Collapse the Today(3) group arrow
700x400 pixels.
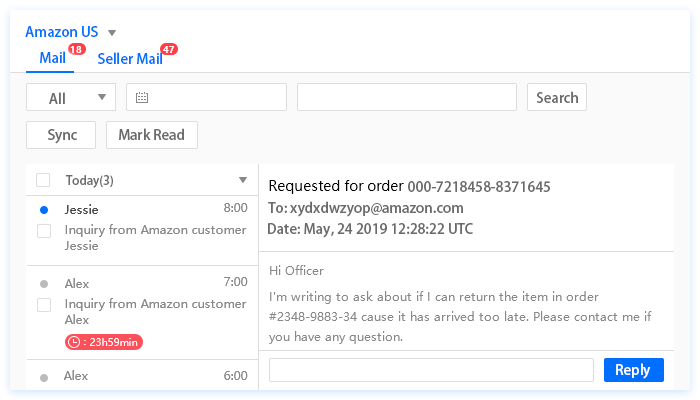tap(243, 181)
